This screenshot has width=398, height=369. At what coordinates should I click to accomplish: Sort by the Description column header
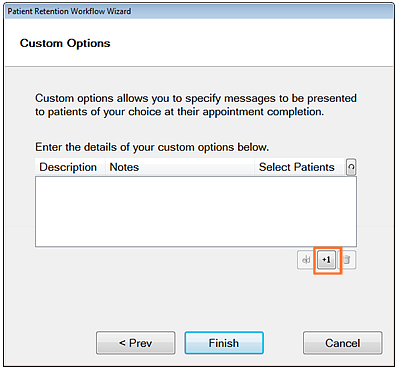click(x=70, y=167)
